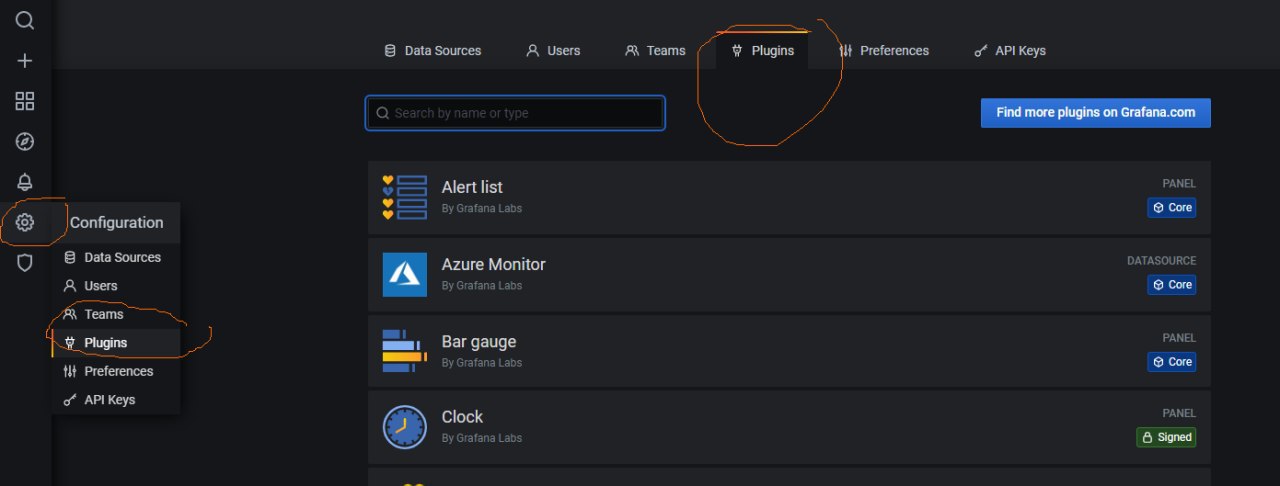The width and height of the screenshot is (1280, 486).
Task: Click Find more plugins on Grafana.com button
Action: pos(1096,113)
